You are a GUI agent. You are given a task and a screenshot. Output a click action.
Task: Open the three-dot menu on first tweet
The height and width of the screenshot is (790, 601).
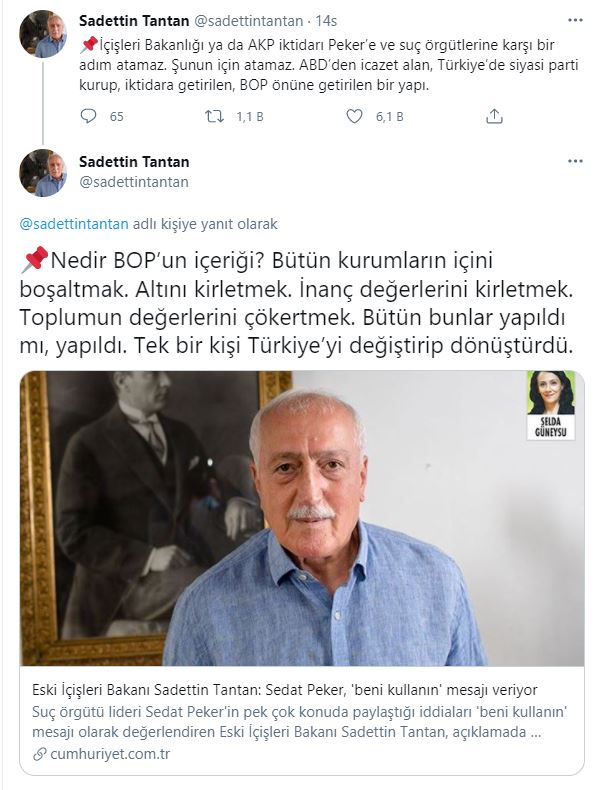(575, 21)
